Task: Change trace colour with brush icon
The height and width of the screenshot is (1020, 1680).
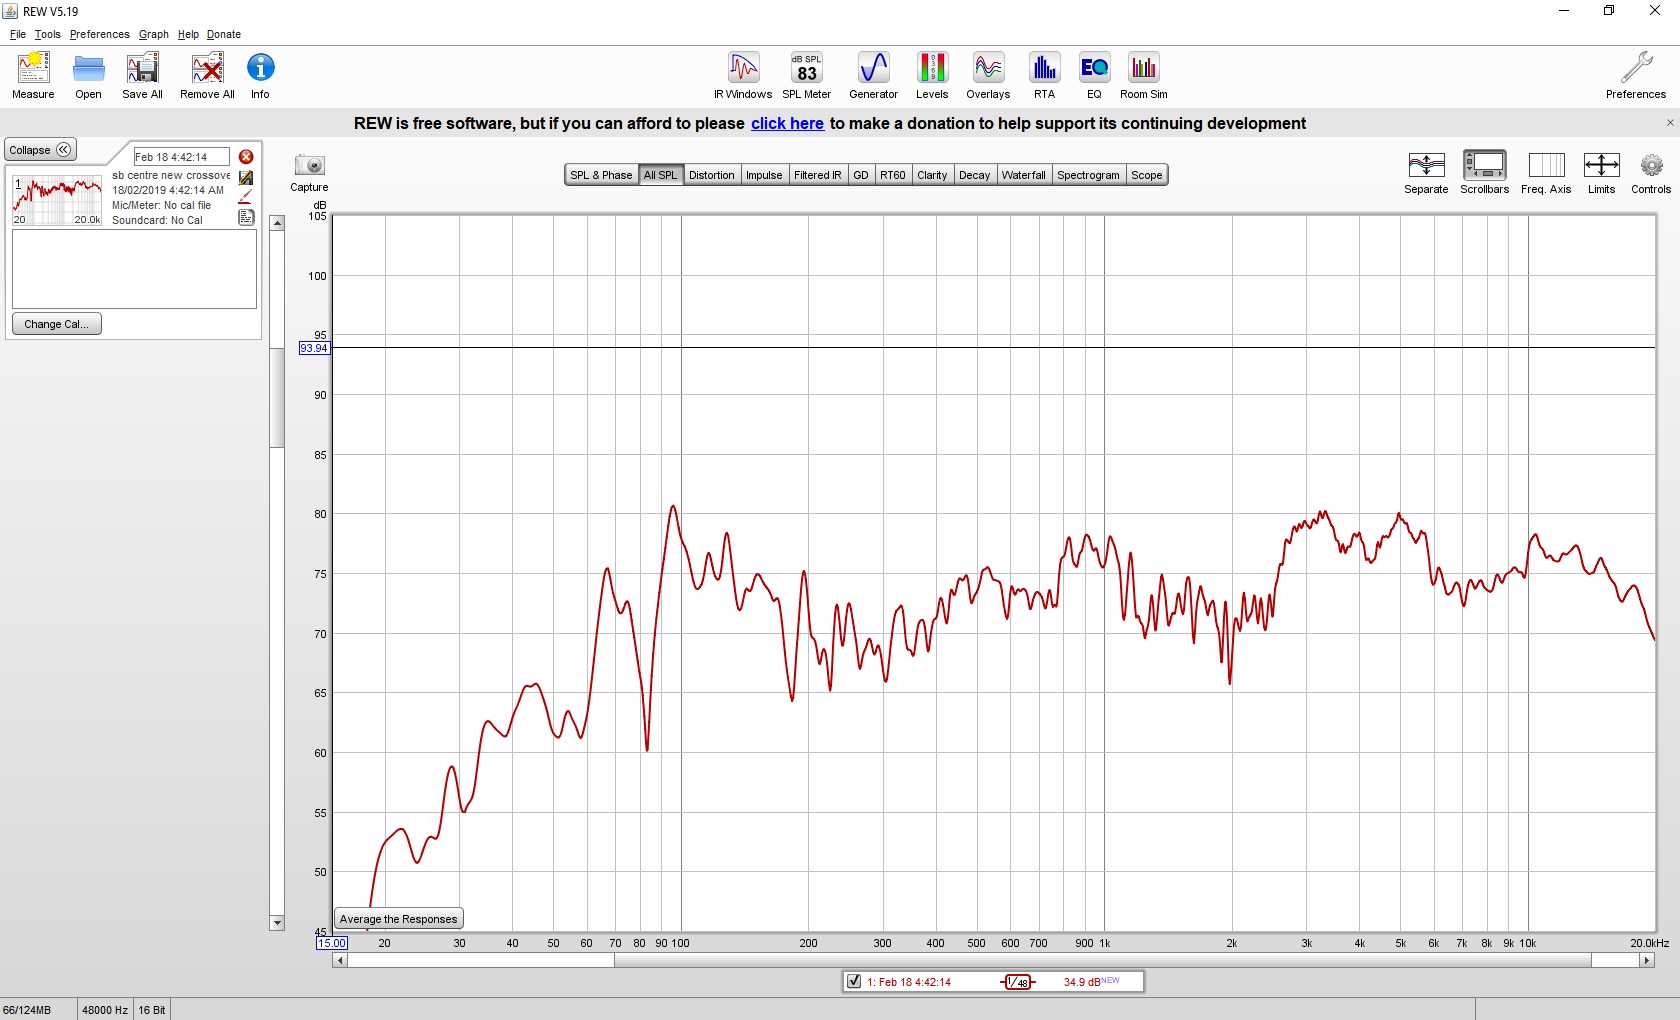Action: coord(246,197)
